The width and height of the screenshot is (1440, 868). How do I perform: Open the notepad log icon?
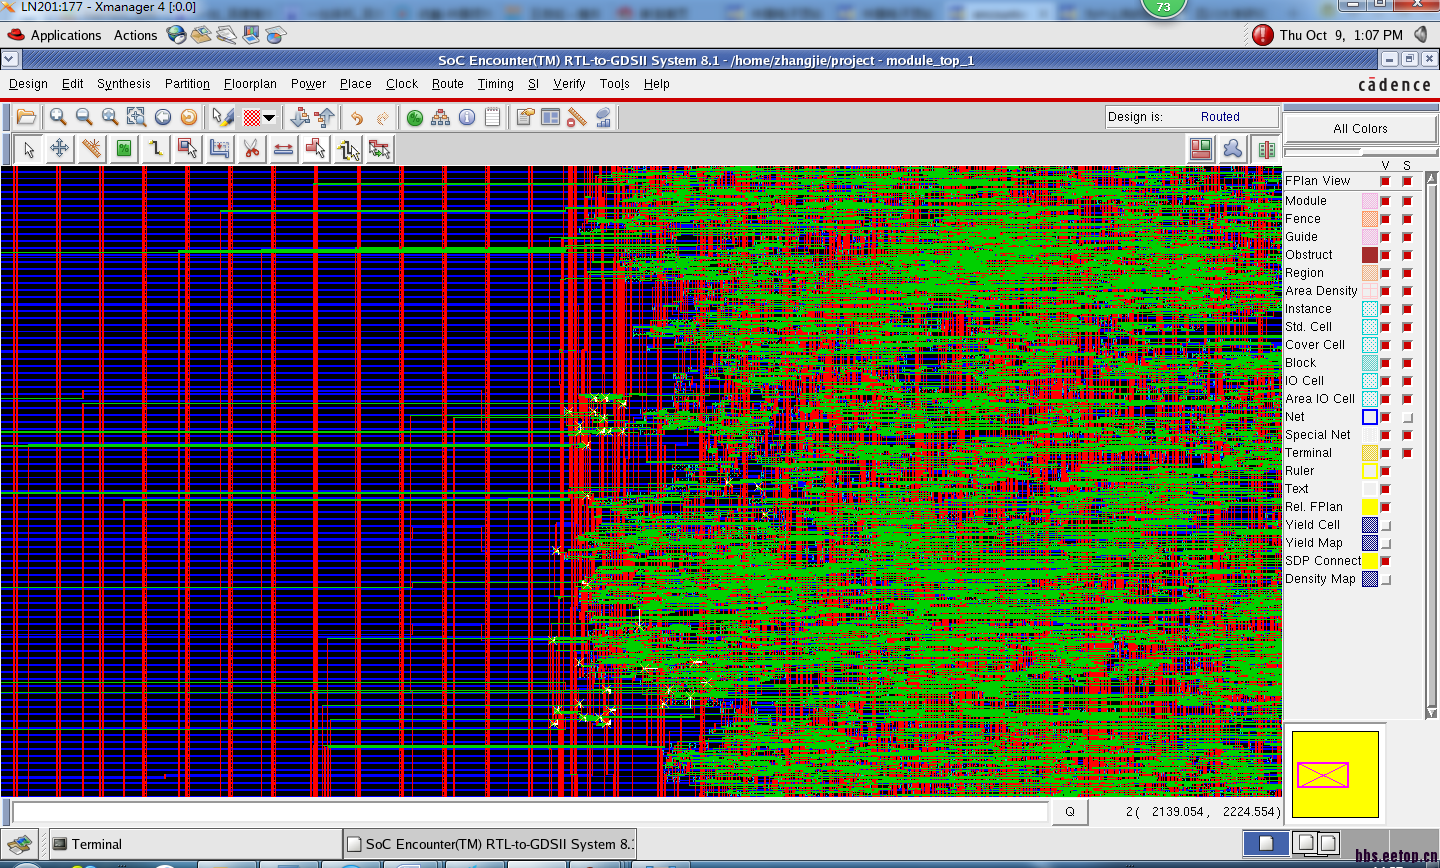click(493, 117)
